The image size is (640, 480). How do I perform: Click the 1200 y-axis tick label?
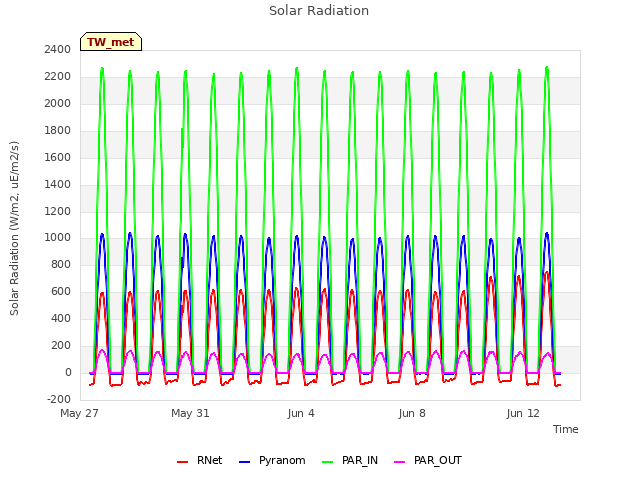coord(58,211)
